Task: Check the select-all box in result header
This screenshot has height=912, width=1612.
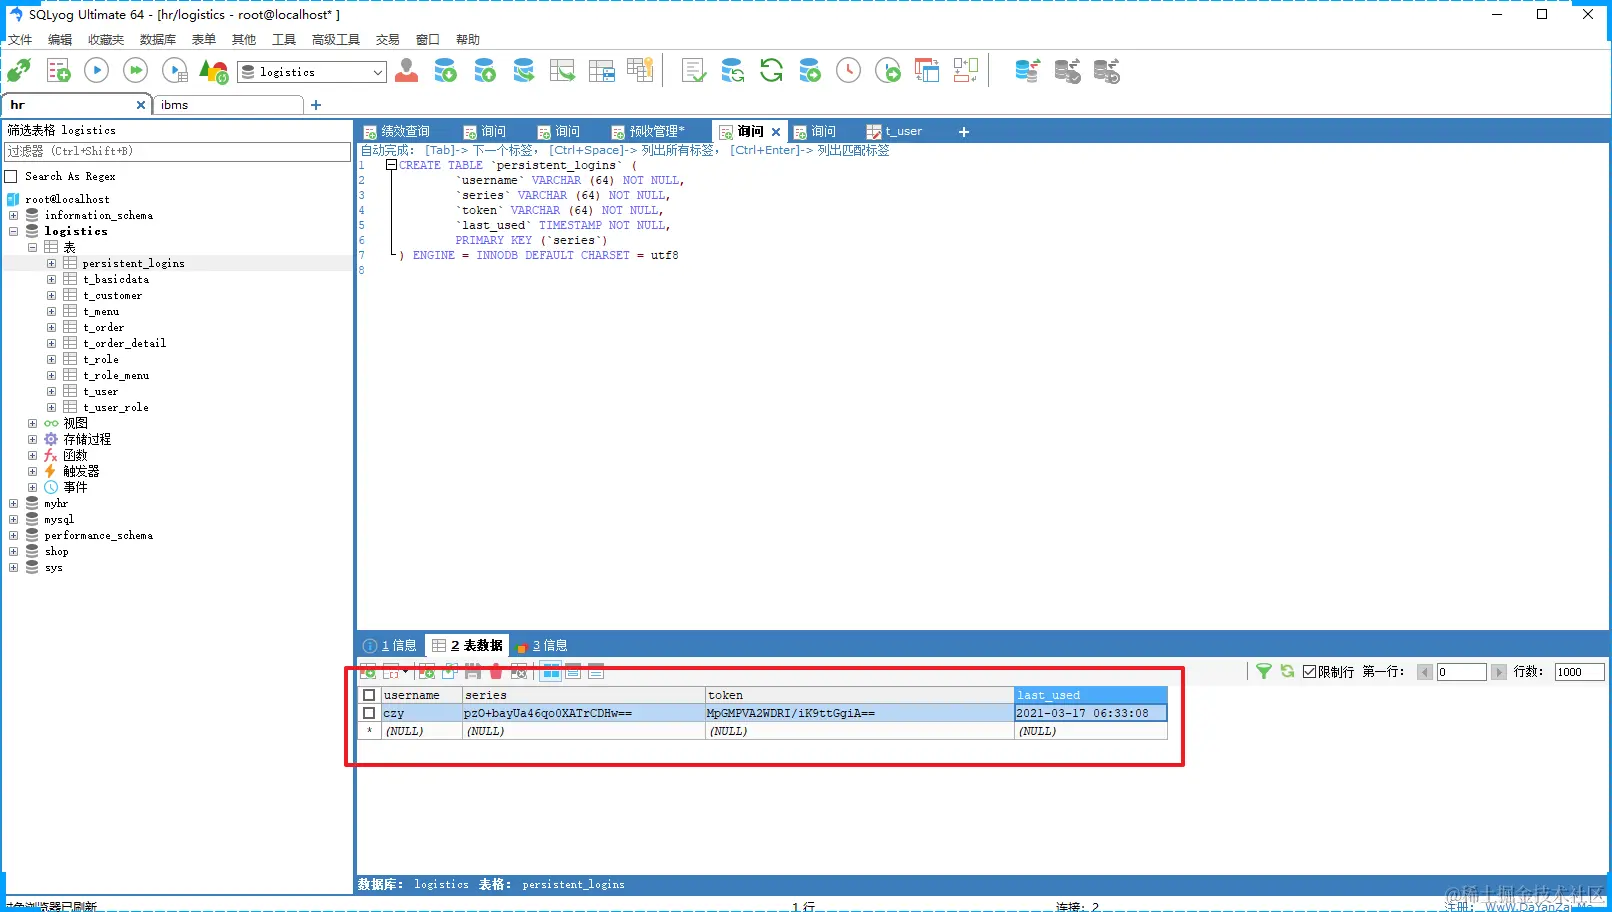Action: coord(369,695)
